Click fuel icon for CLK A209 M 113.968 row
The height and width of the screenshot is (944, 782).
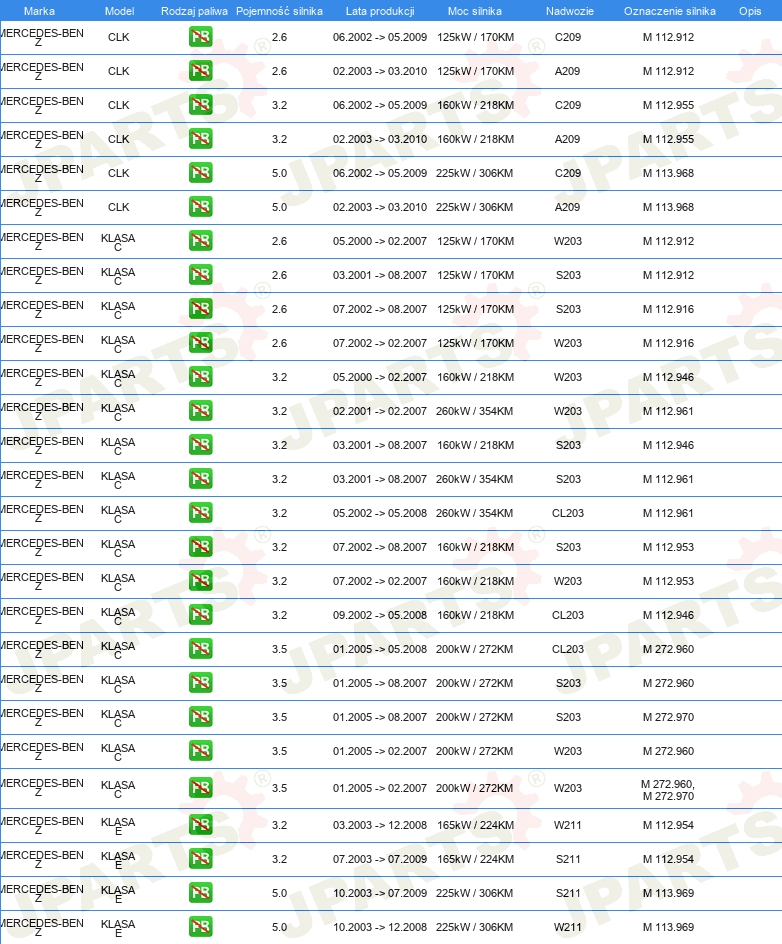click(200, 207)
